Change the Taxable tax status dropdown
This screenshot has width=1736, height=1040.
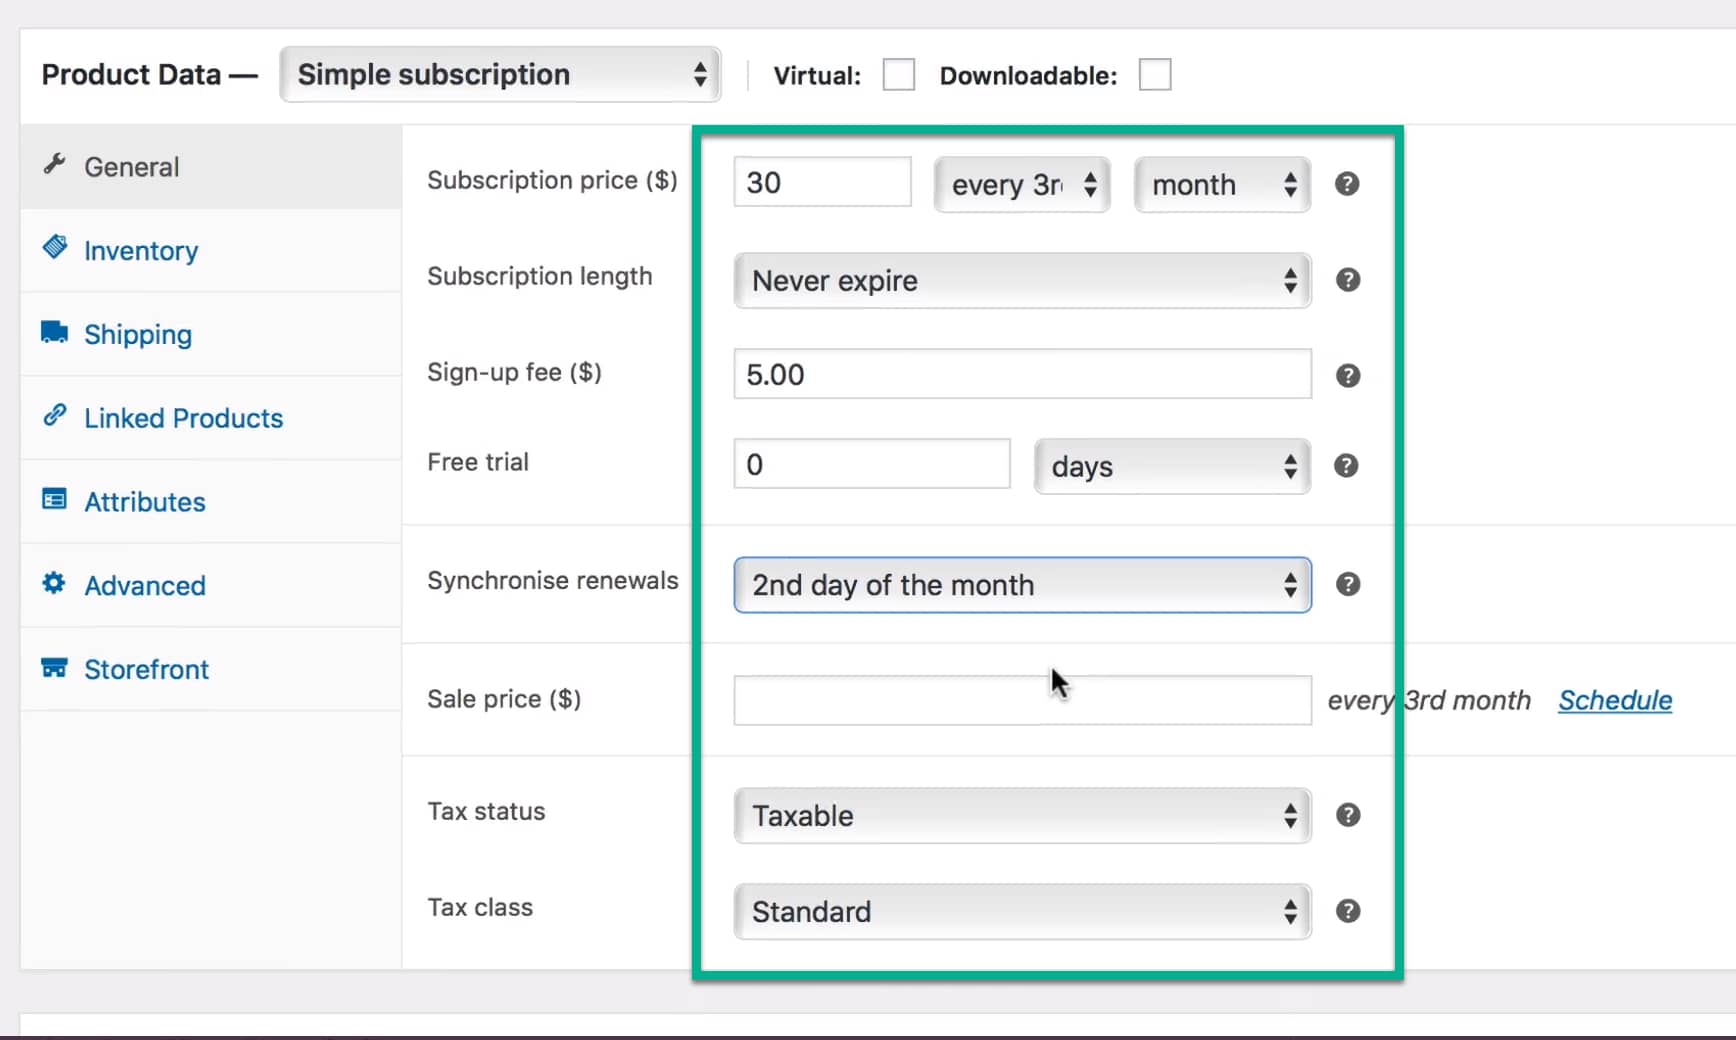[1022, 816]
